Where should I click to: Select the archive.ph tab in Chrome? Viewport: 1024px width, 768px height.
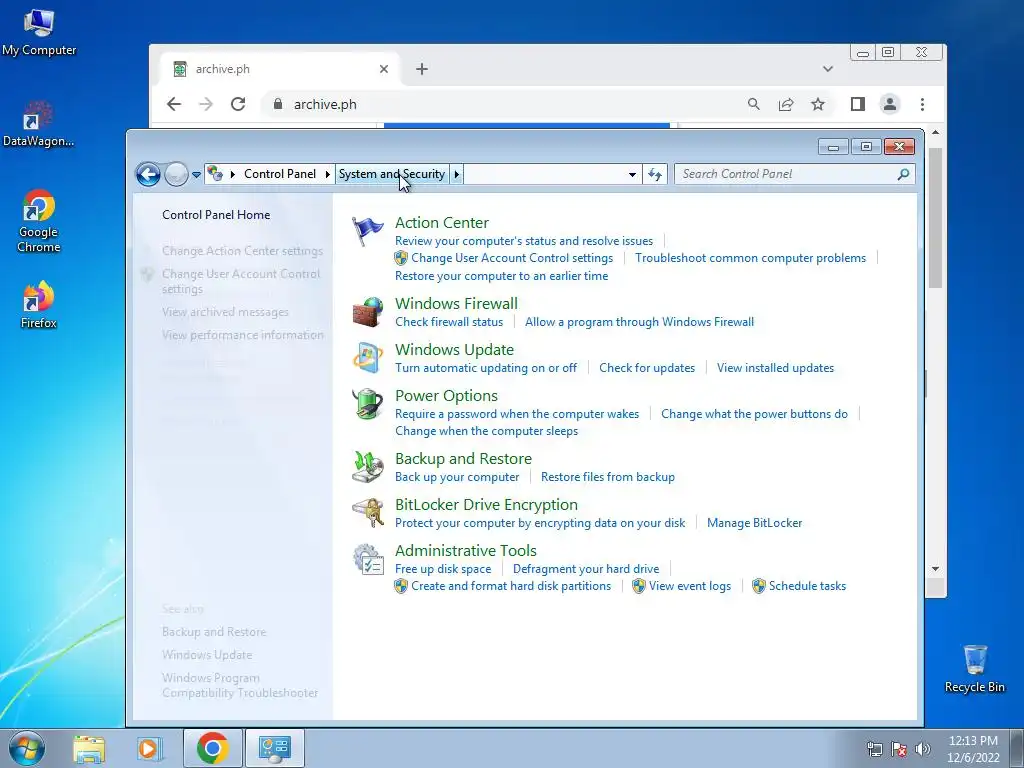point(280,69)
